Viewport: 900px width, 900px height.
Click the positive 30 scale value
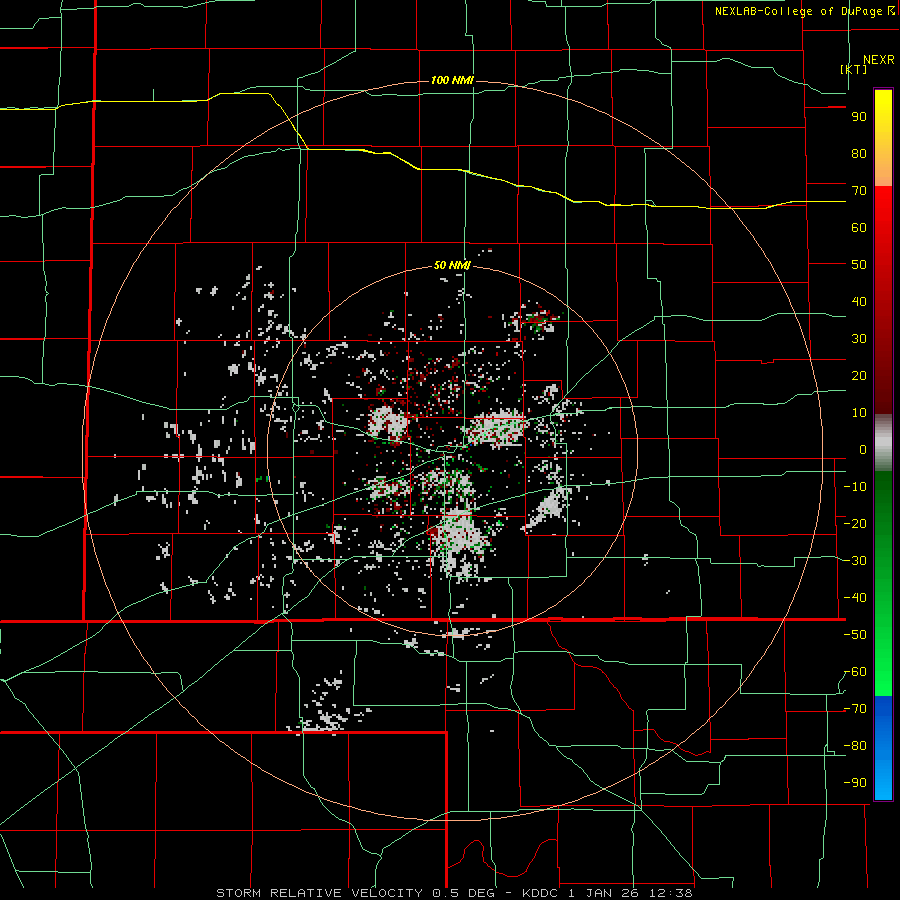[859, 339]
